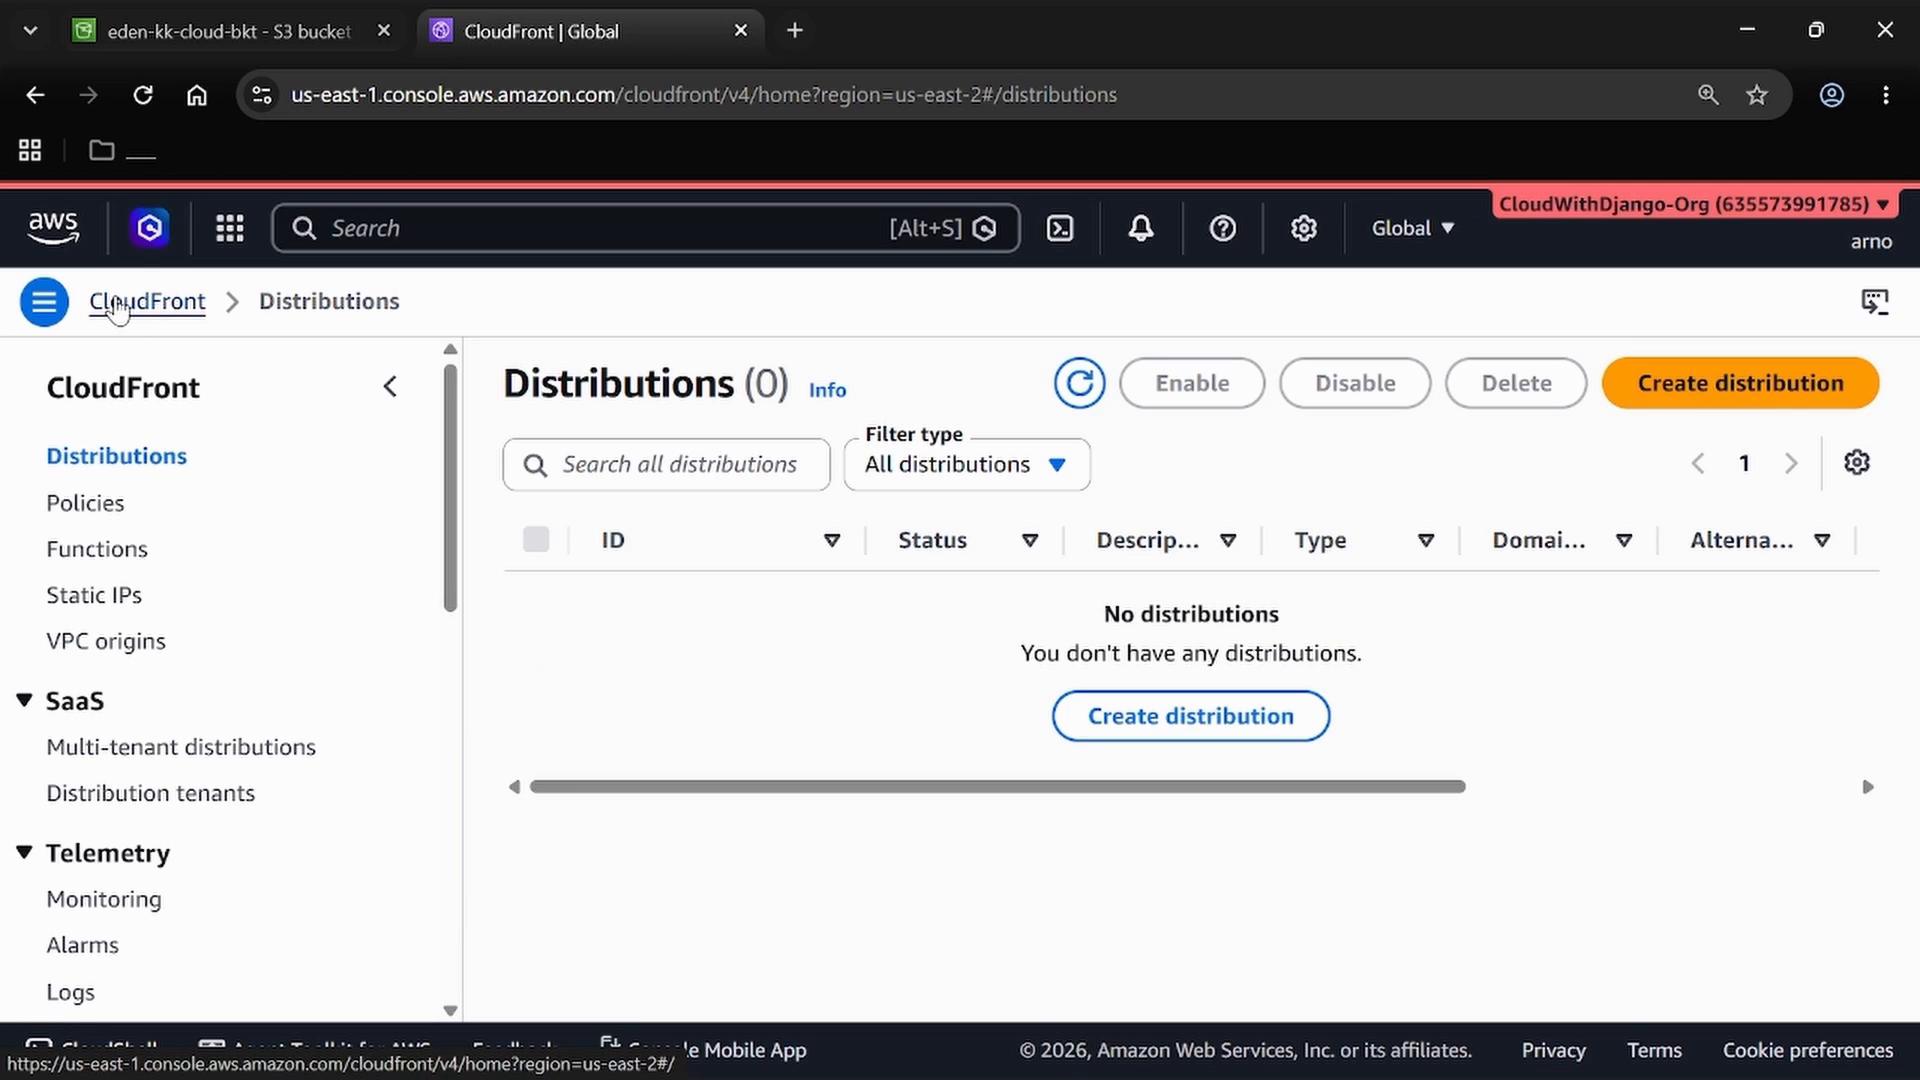
Task: Click the outlined Create distribution button
Action: [1190, 716]
